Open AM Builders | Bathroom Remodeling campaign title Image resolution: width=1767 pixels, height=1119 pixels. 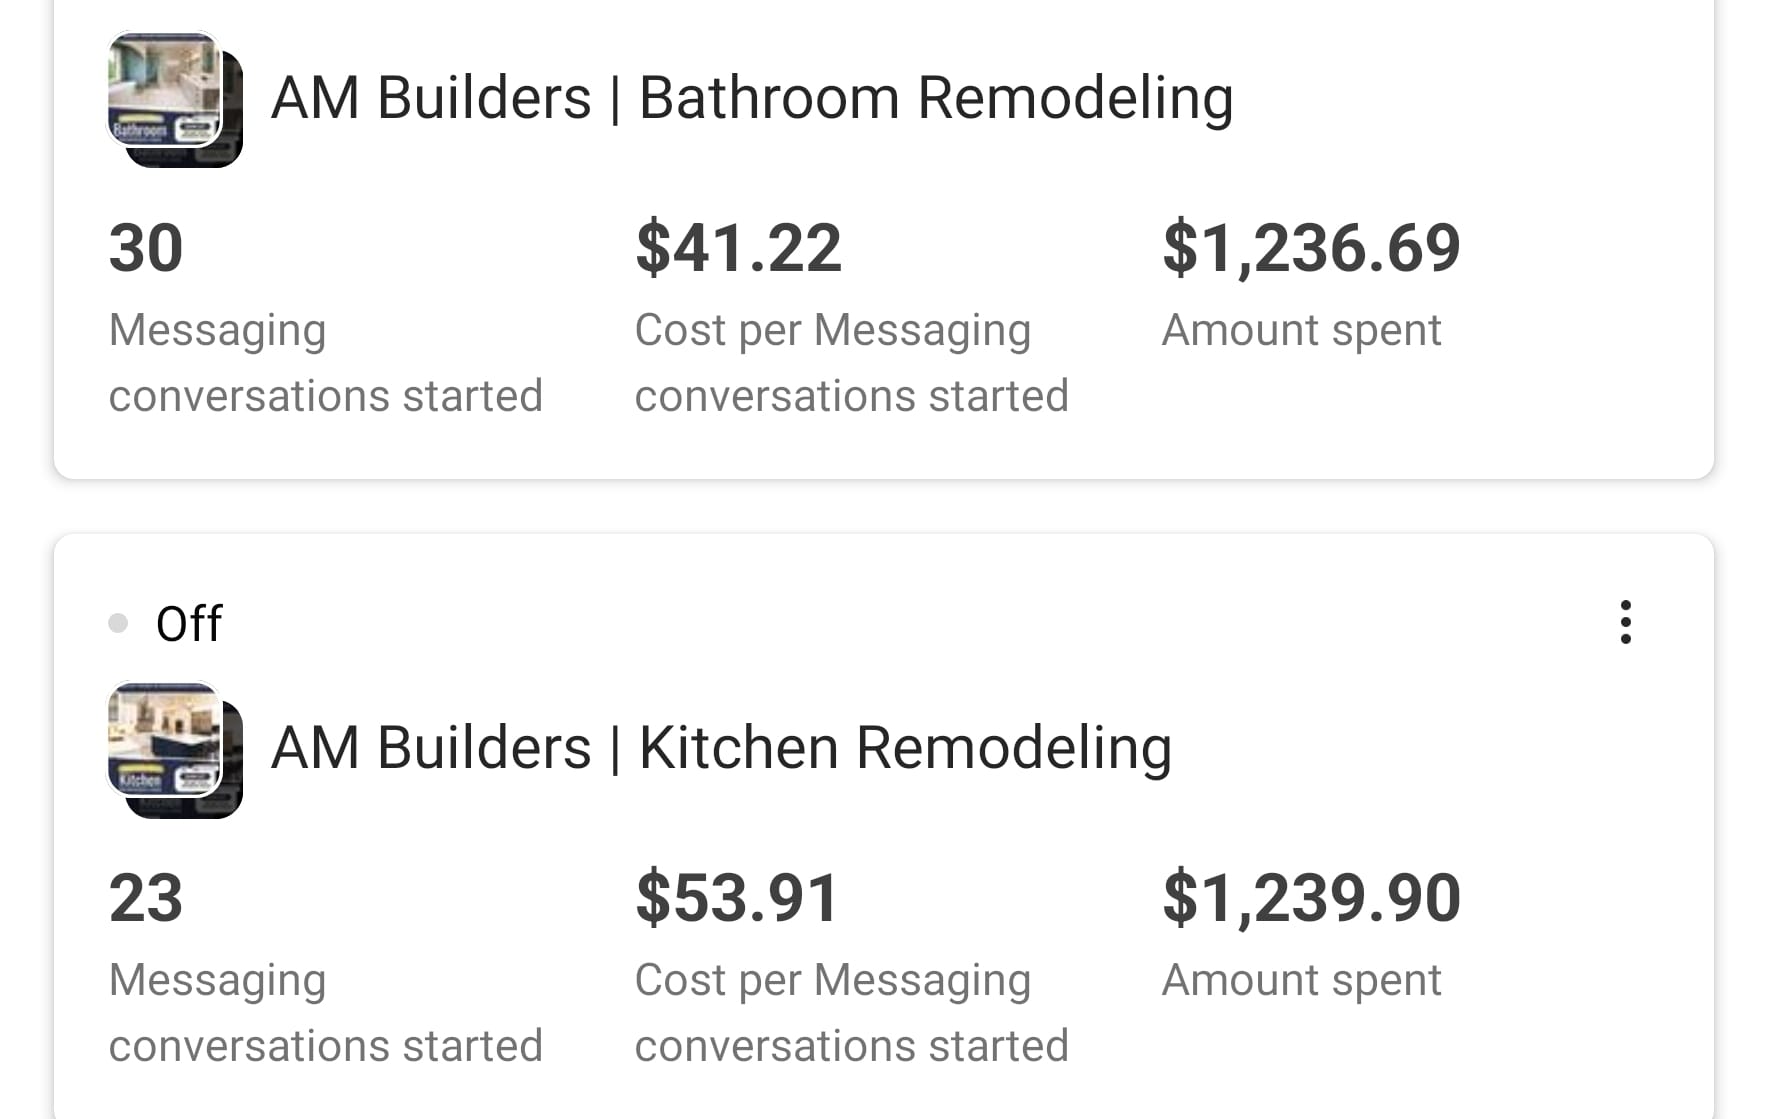751,98
